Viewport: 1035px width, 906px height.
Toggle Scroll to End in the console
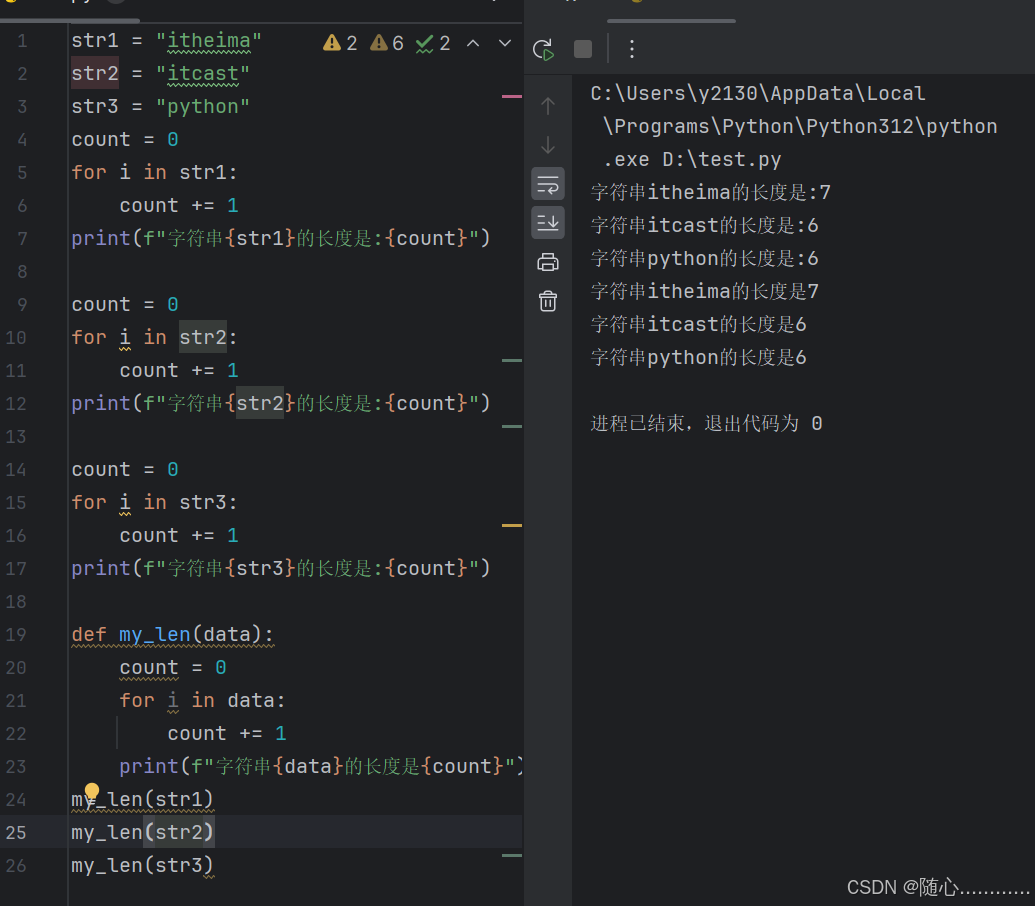coord(548,223)
